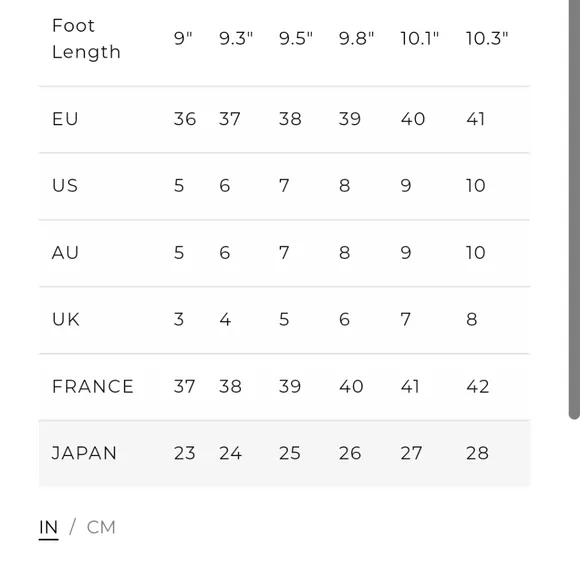Select France size 42 cell
This screenshot has width=580, height=579.
[x=478, y=387]
